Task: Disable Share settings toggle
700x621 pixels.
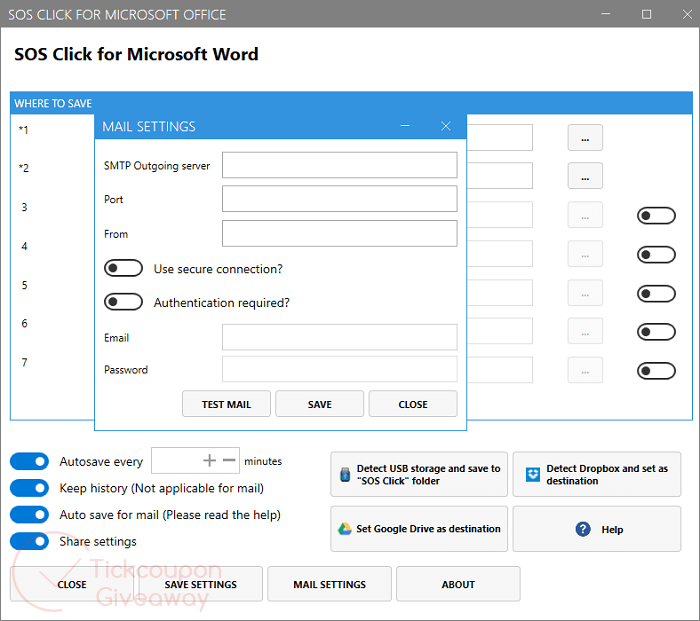Action: point(29,542)
